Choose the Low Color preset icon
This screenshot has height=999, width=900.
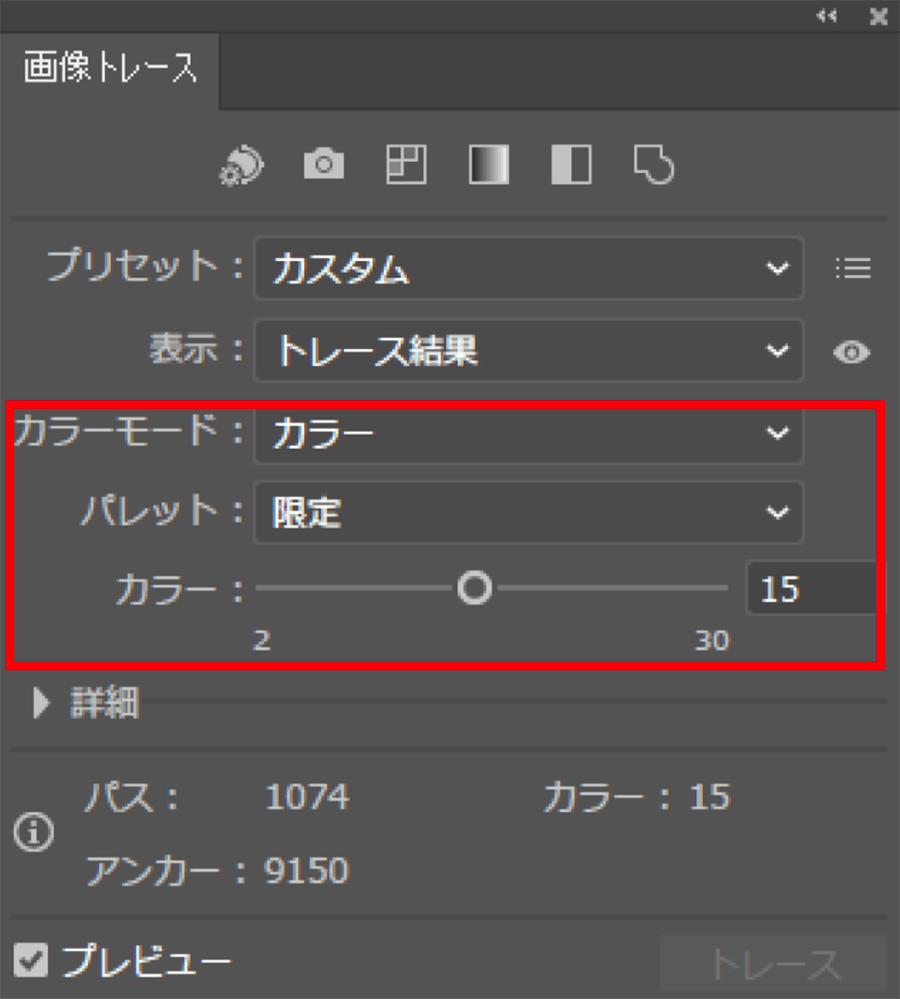click(x=406, y=164)
